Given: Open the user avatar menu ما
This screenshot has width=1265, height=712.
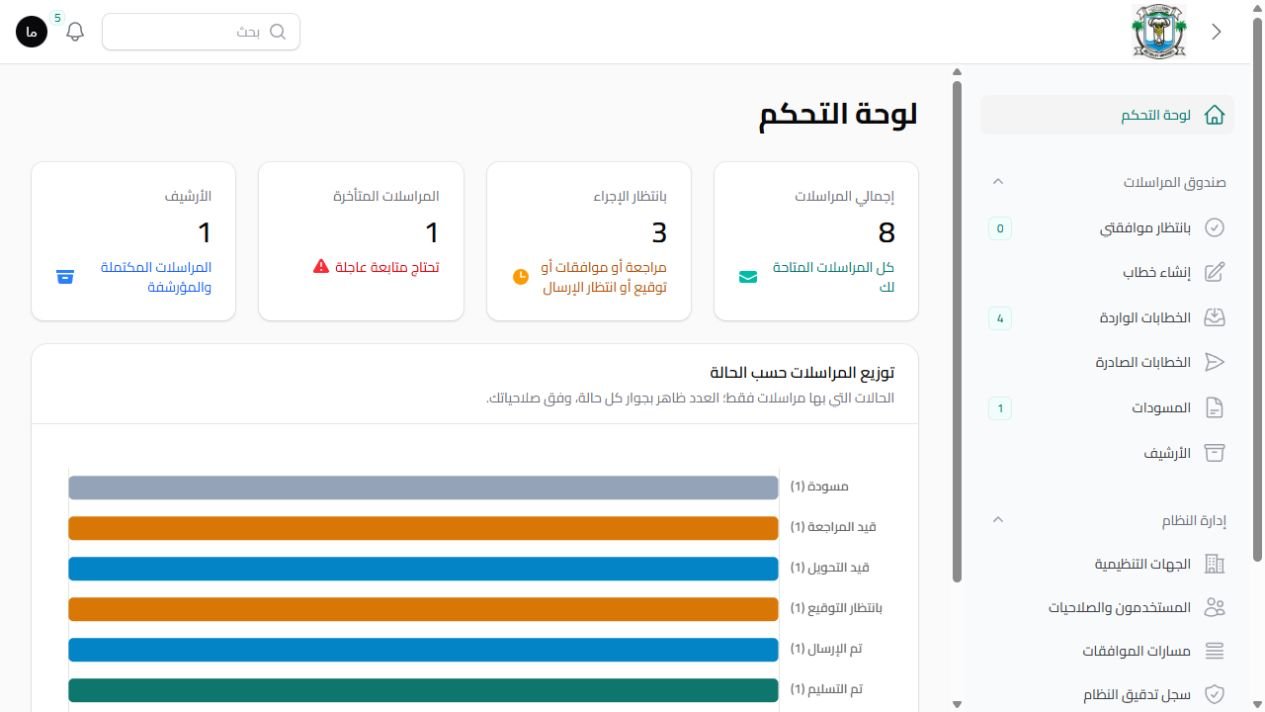Looking at the screenshot, I should (x=32, y=32).
